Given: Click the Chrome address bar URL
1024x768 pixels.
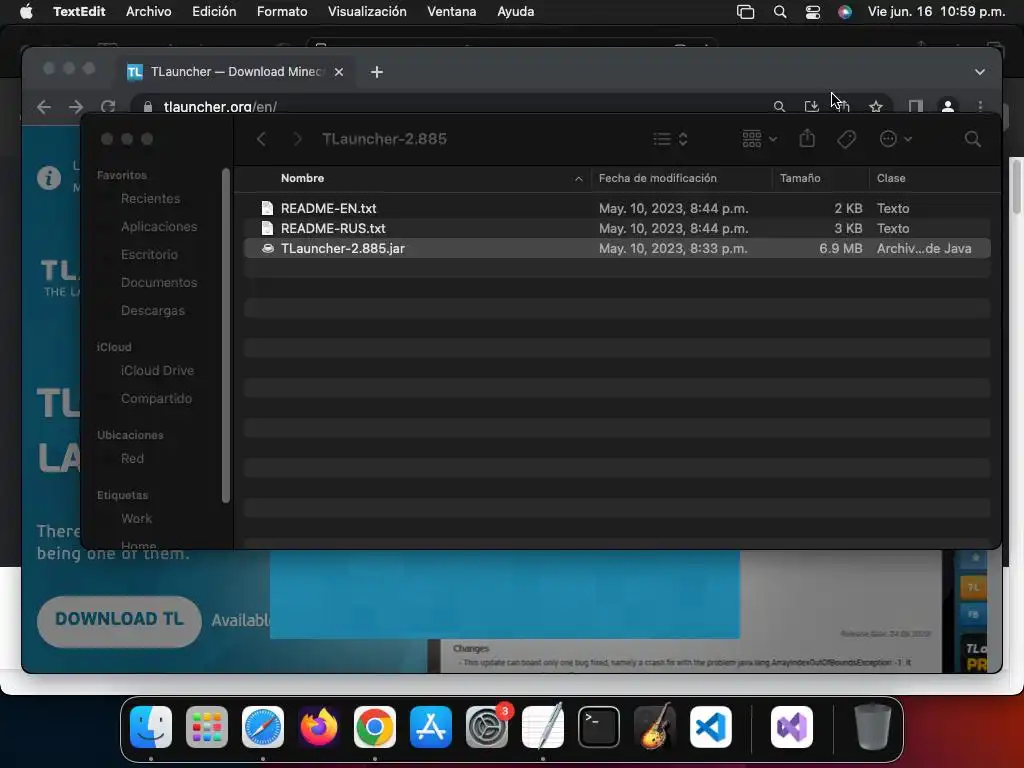Looking at the screenshot, I should [220, 106].
